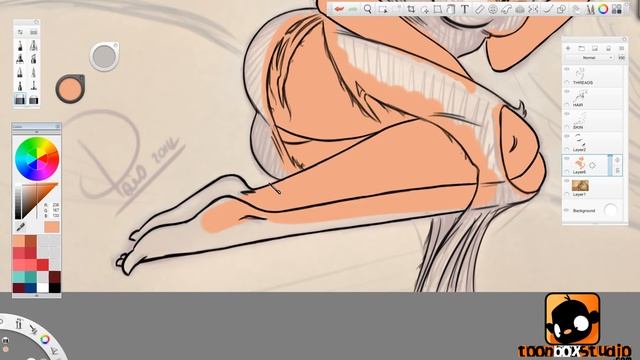The image size is (640, 360).
Task: Click the current color preview swatch
Action: coord(51,227)
